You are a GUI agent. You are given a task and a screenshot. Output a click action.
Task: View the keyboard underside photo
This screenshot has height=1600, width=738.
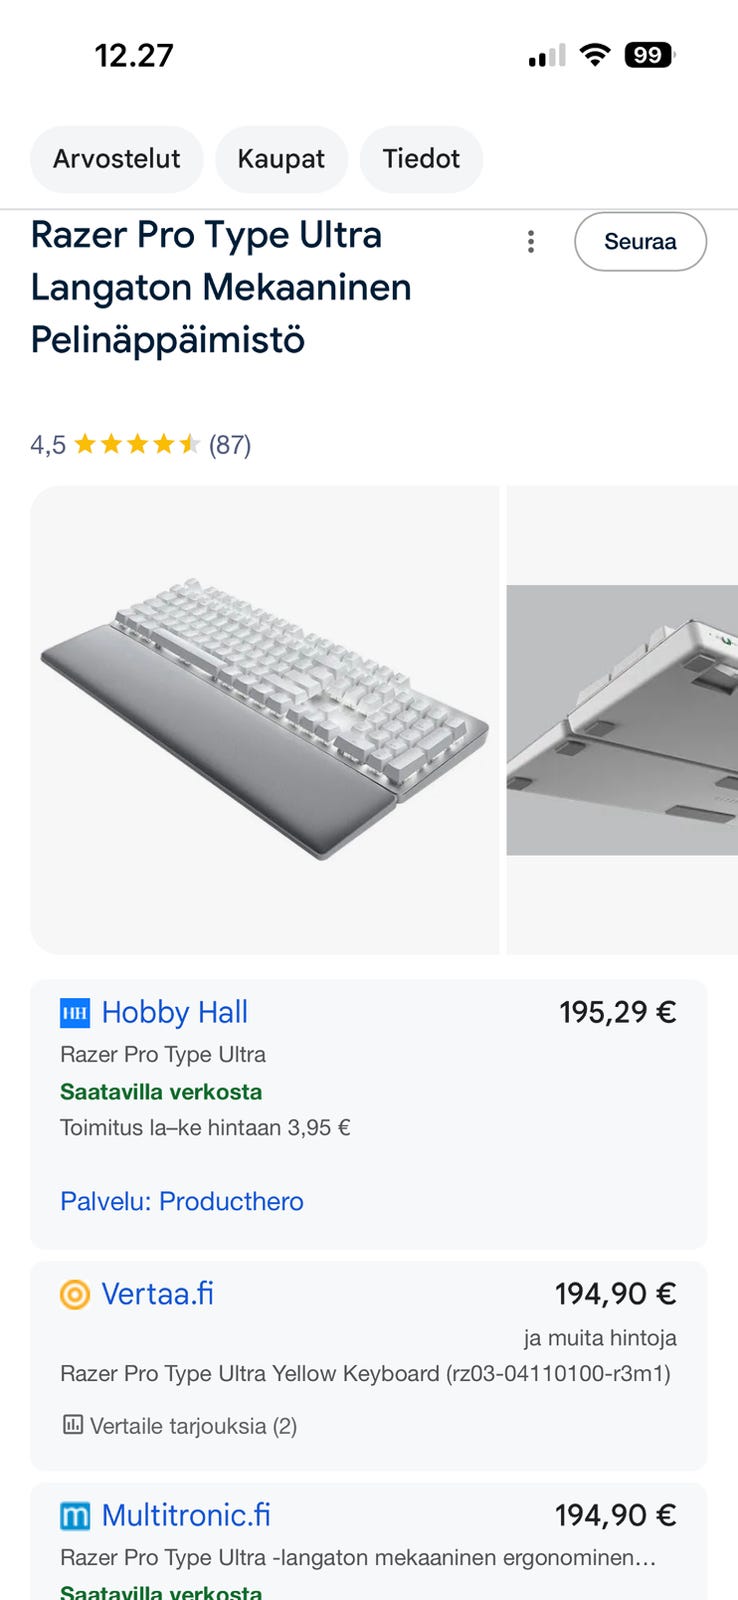click(622, 720)
